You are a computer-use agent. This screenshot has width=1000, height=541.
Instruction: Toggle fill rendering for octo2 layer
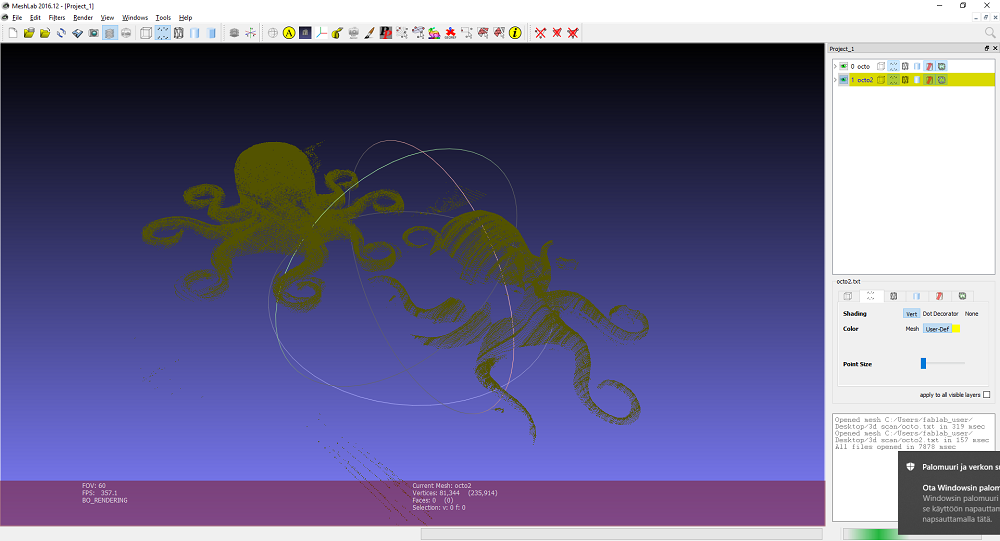tap(917, 80)
